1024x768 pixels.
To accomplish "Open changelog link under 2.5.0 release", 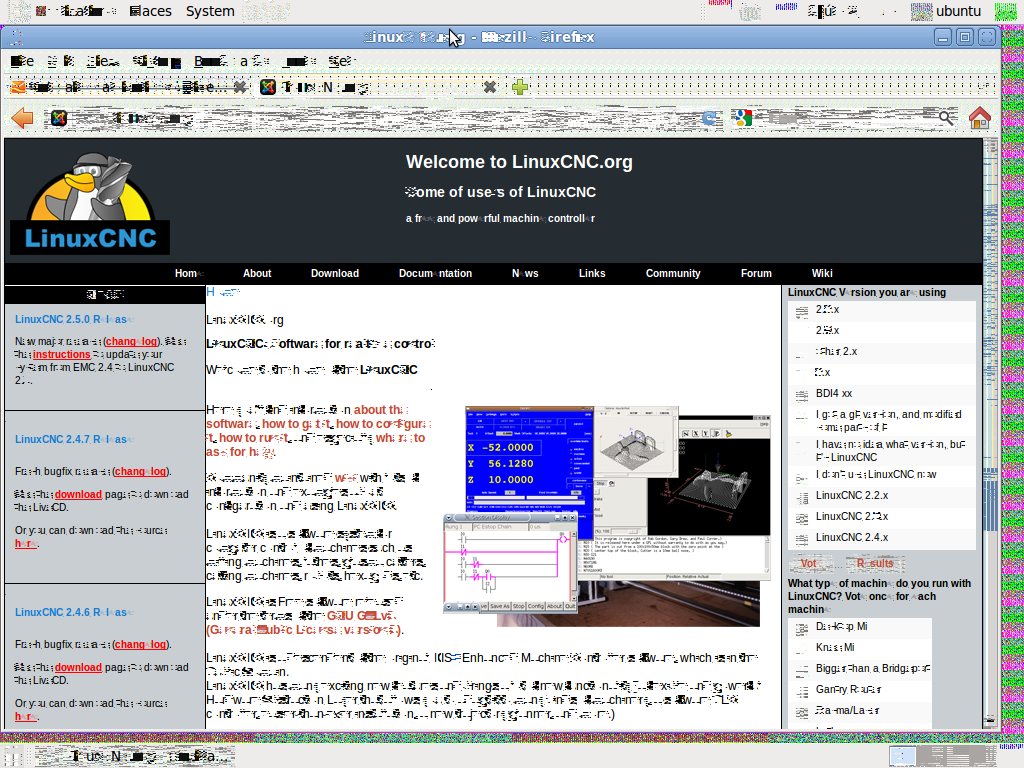I will pyautogui.click(x=131, y=342).
